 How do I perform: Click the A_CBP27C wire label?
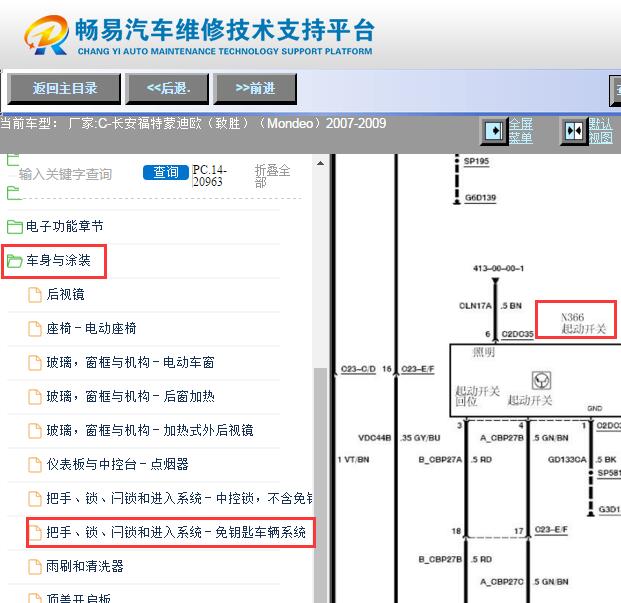tap(501, 582)
